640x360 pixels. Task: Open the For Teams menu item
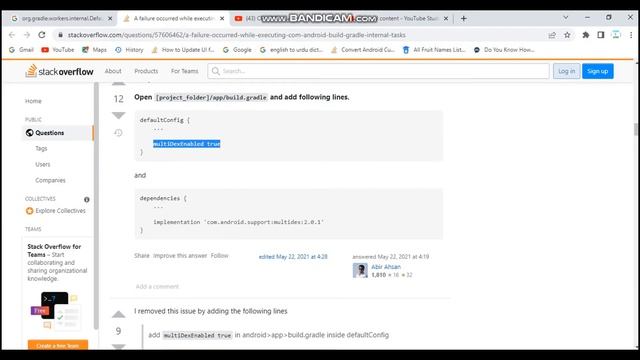(x=184, y=71)
